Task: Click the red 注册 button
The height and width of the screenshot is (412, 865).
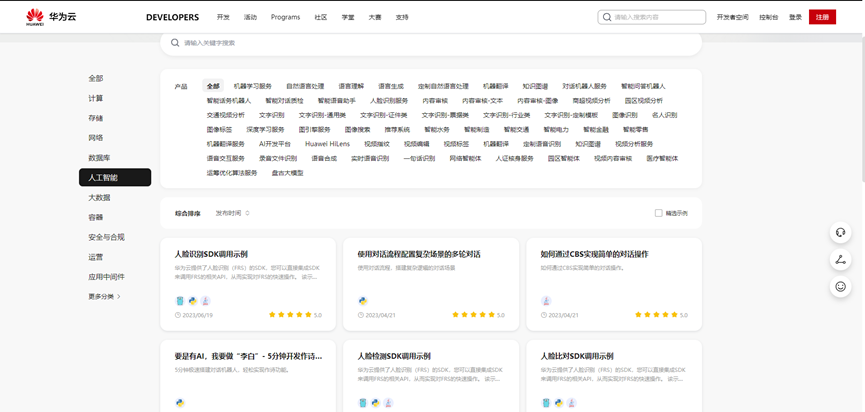Action: (822, 17)
